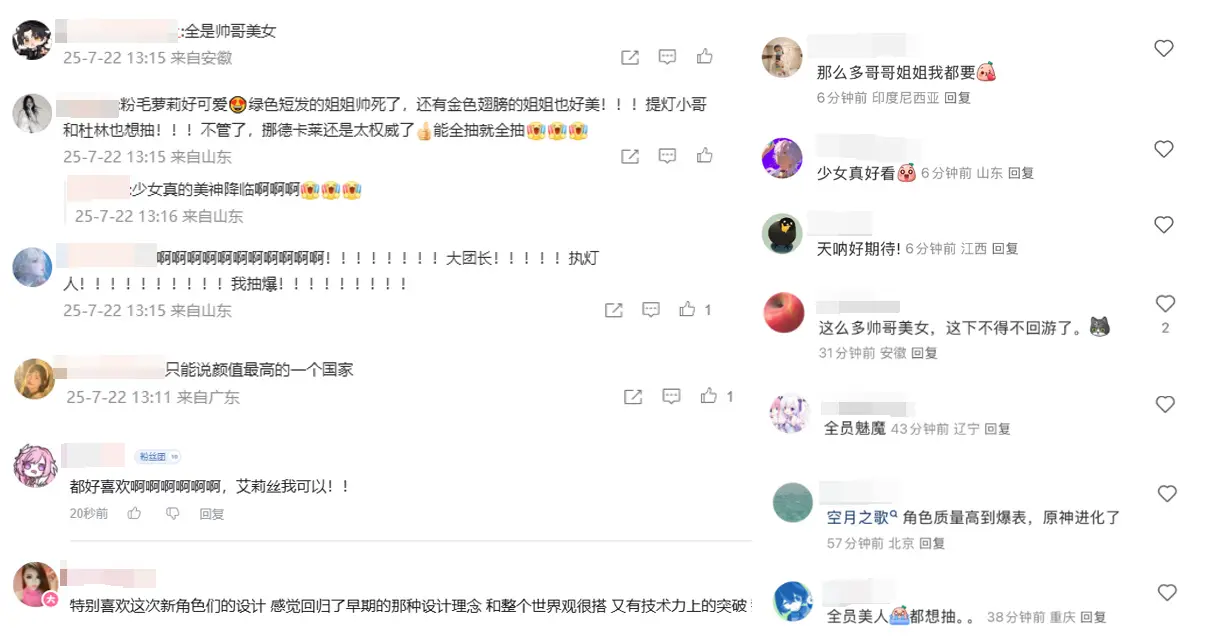Screen dimensions: 1208x636
Task: Heart the 全员魅魔 comment
Action: tap(1165, 404)
